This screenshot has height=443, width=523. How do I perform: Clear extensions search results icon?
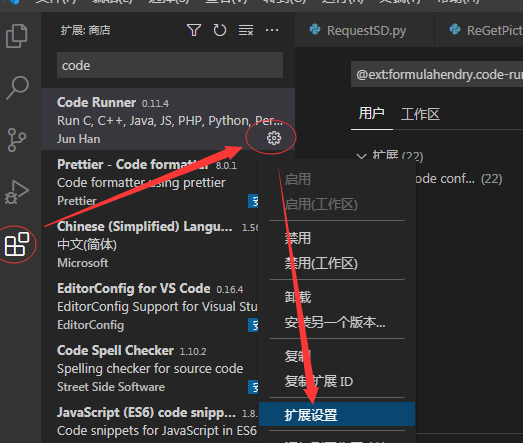[246, 30]
